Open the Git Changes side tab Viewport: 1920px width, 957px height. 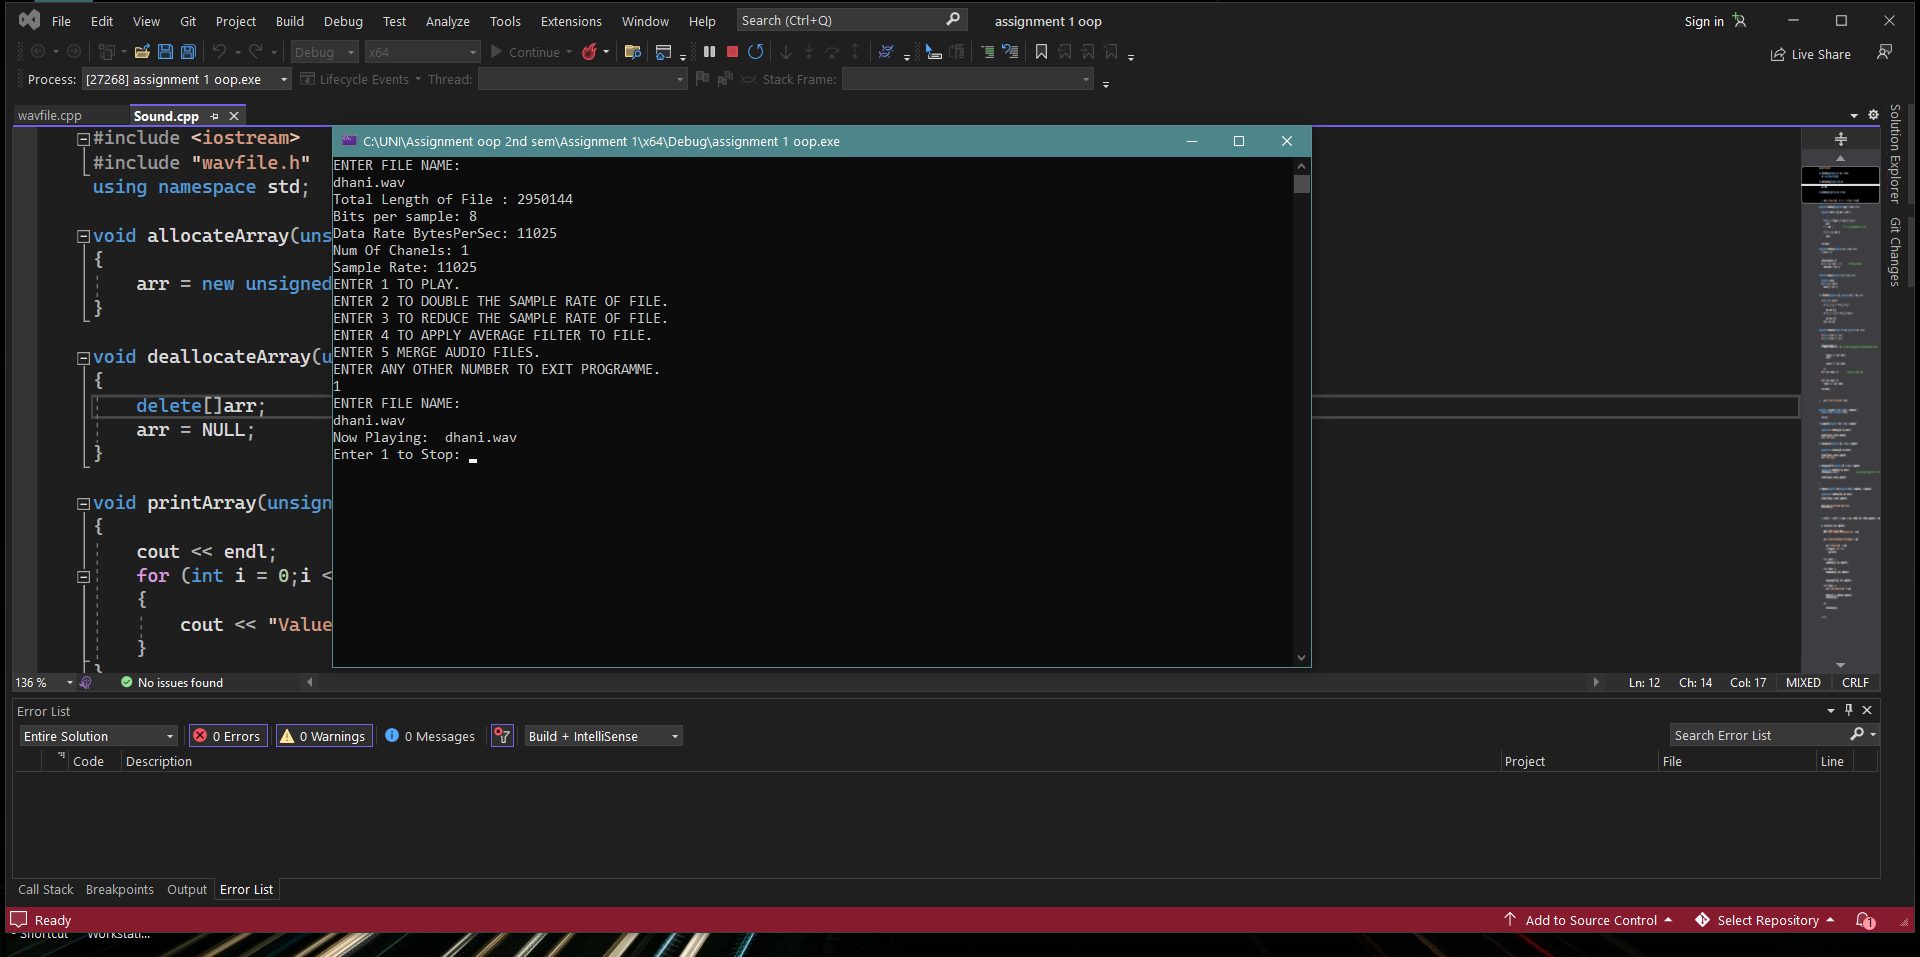point(1895,252)
